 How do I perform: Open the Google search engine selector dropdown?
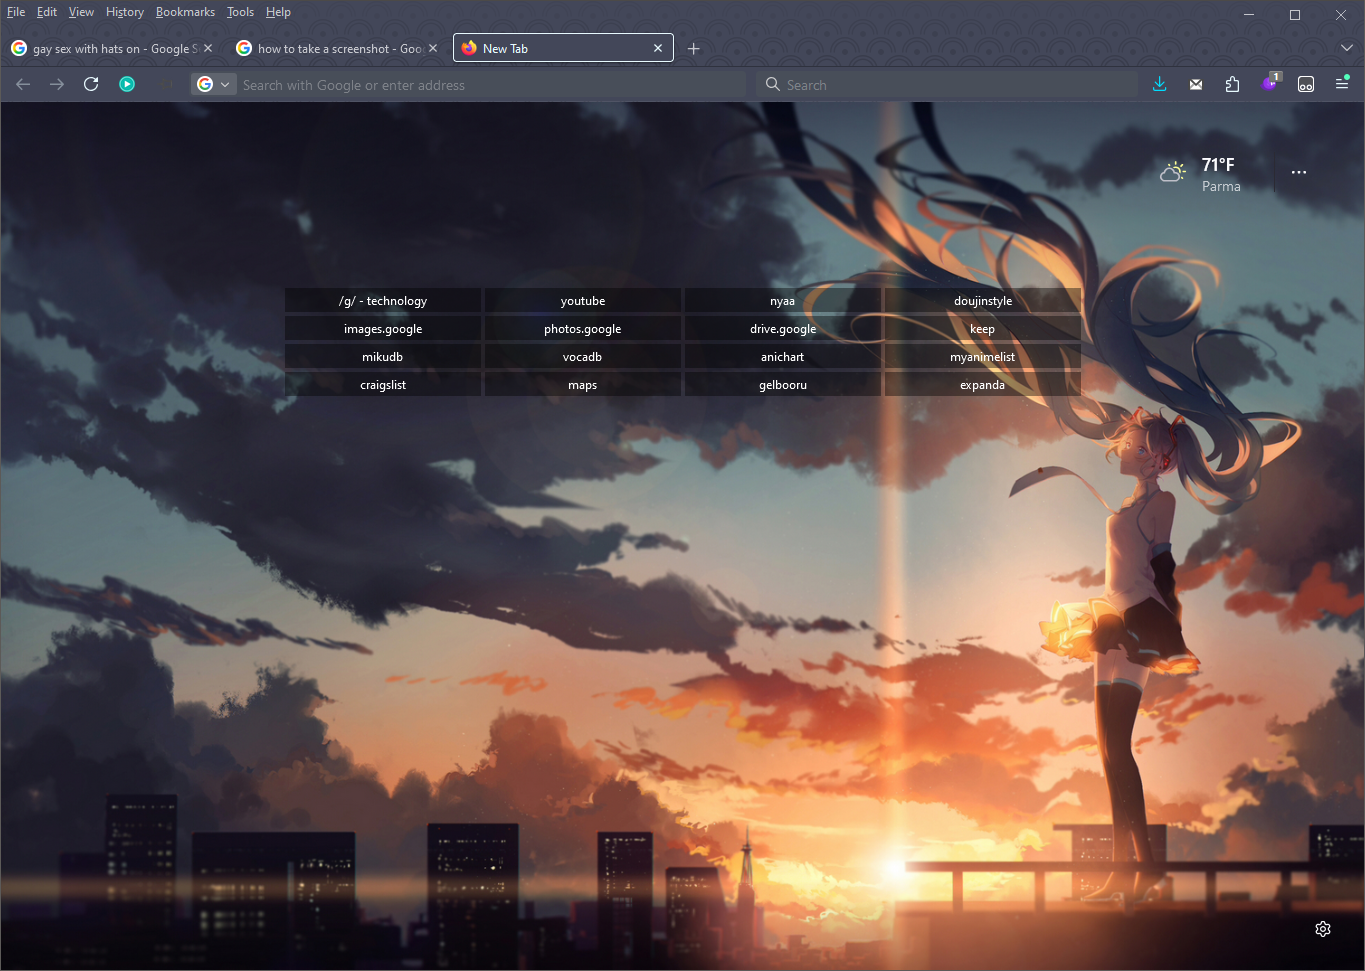(214, 85)
